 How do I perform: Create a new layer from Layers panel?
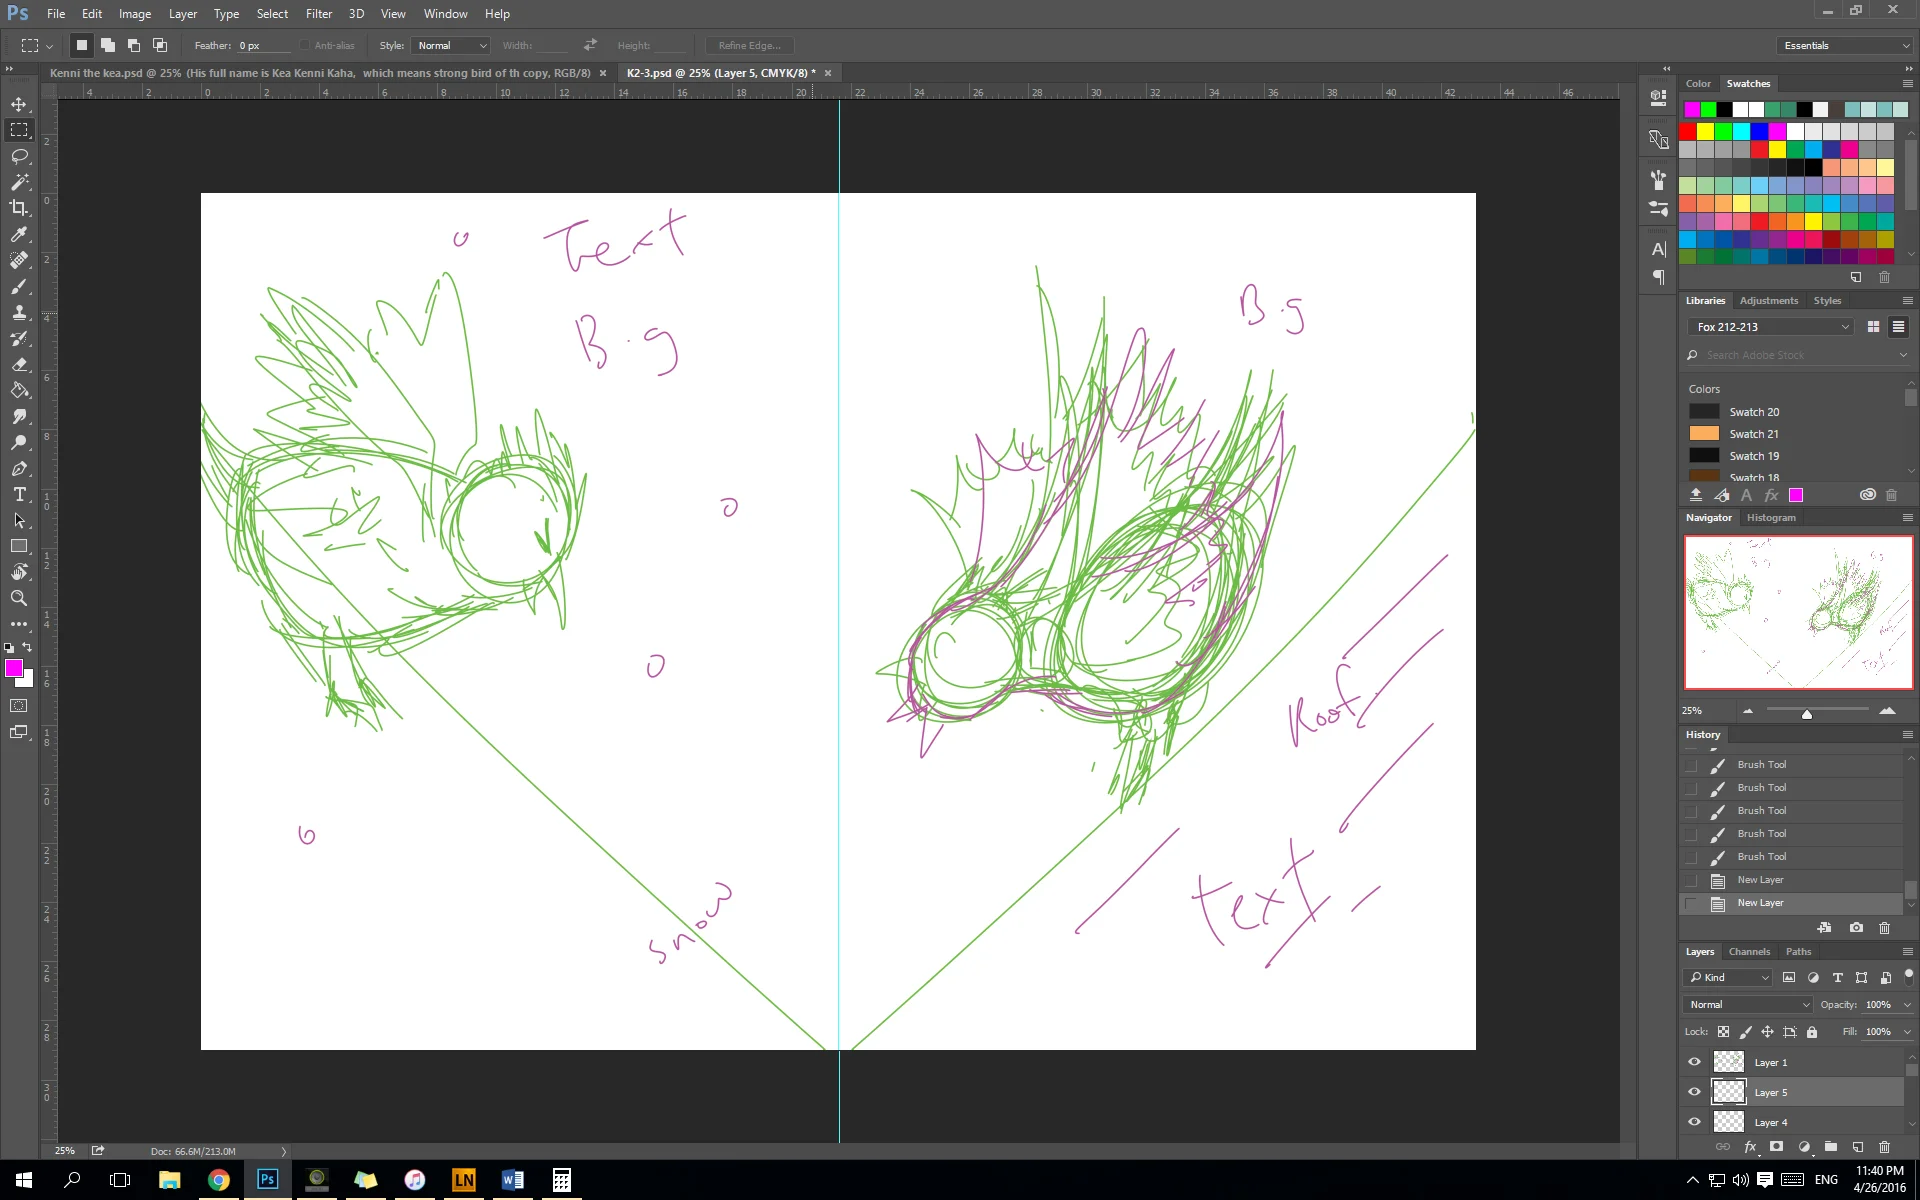pos(1857,1147)
